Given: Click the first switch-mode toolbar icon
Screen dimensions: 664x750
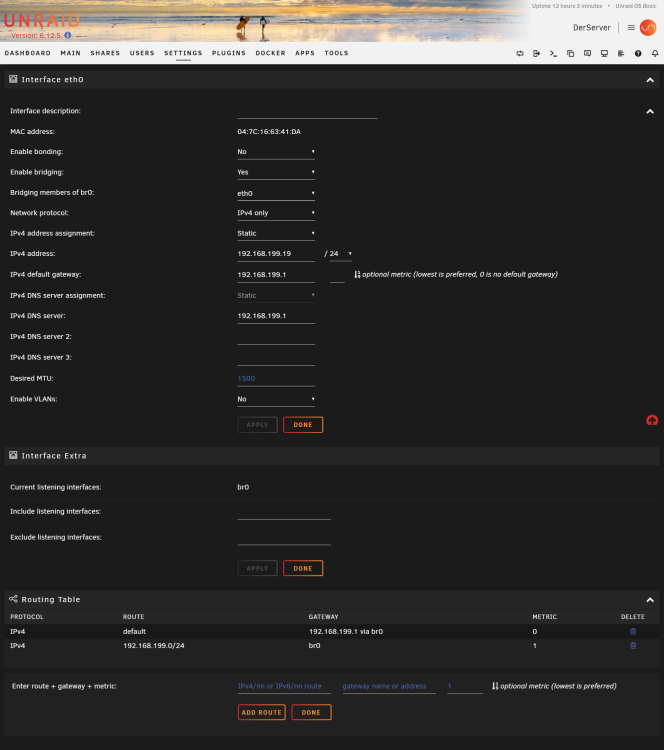Looking at the screenshot, I should [x=520, y=54].
